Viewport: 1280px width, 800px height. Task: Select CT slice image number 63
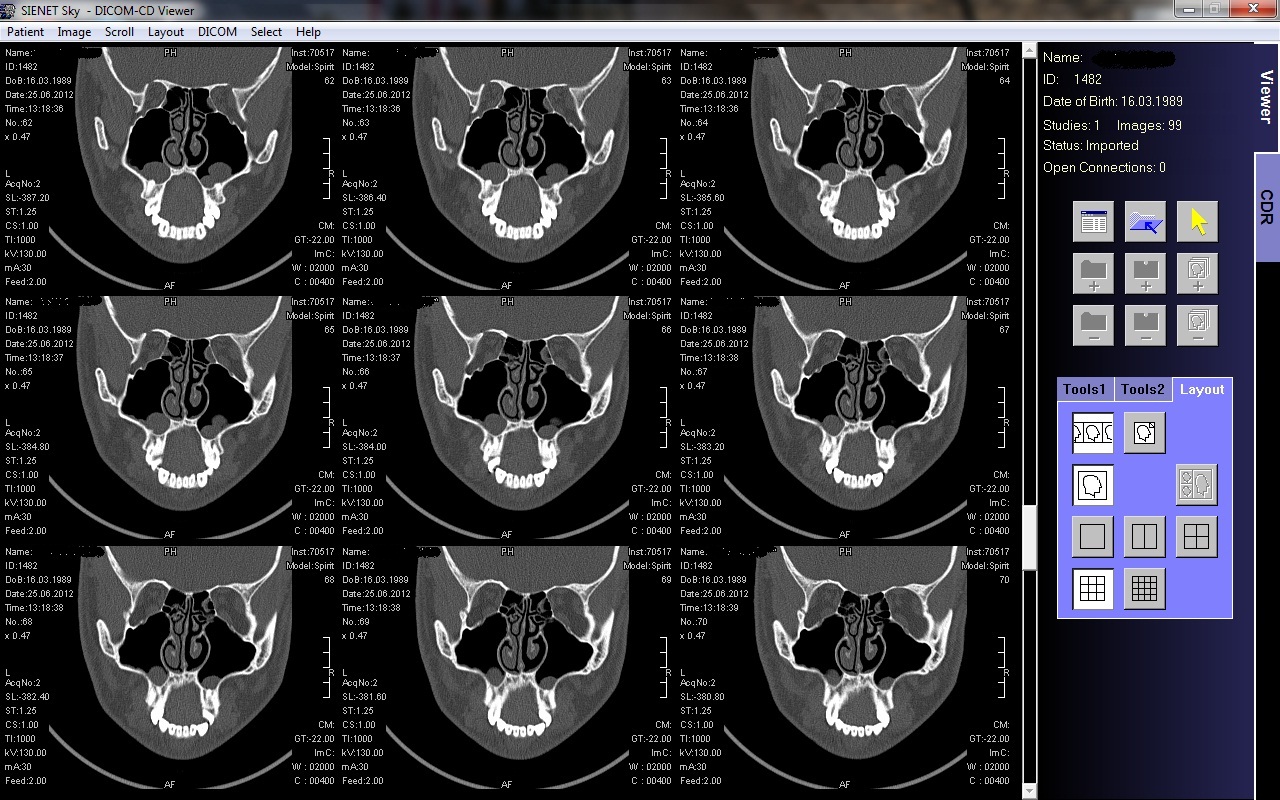tap(507, 168)
